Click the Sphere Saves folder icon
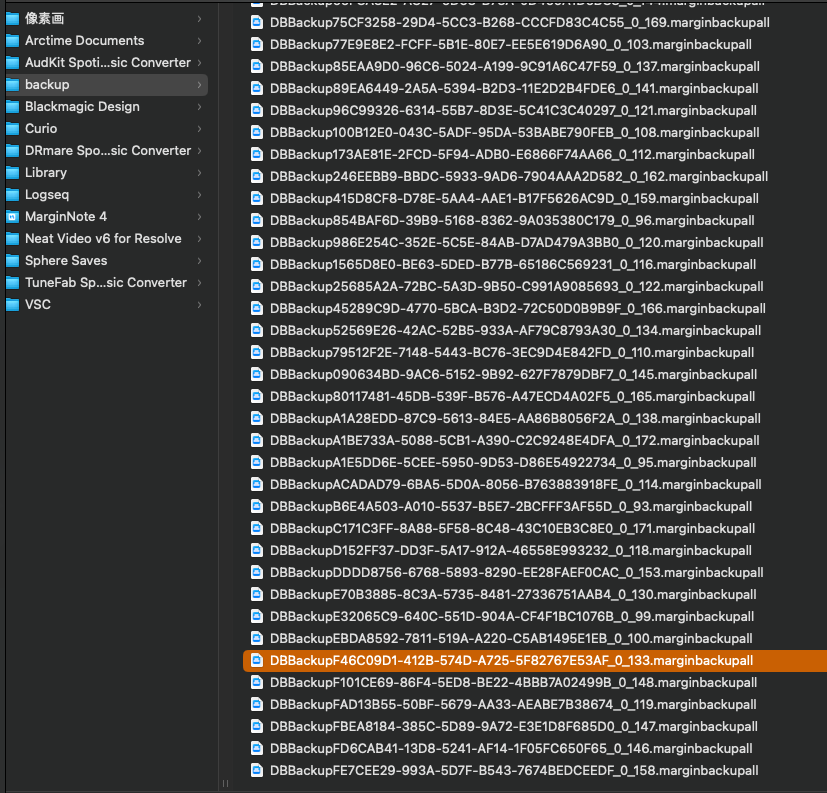The width and height of the screenshot is (827, 793). point(12,261)
